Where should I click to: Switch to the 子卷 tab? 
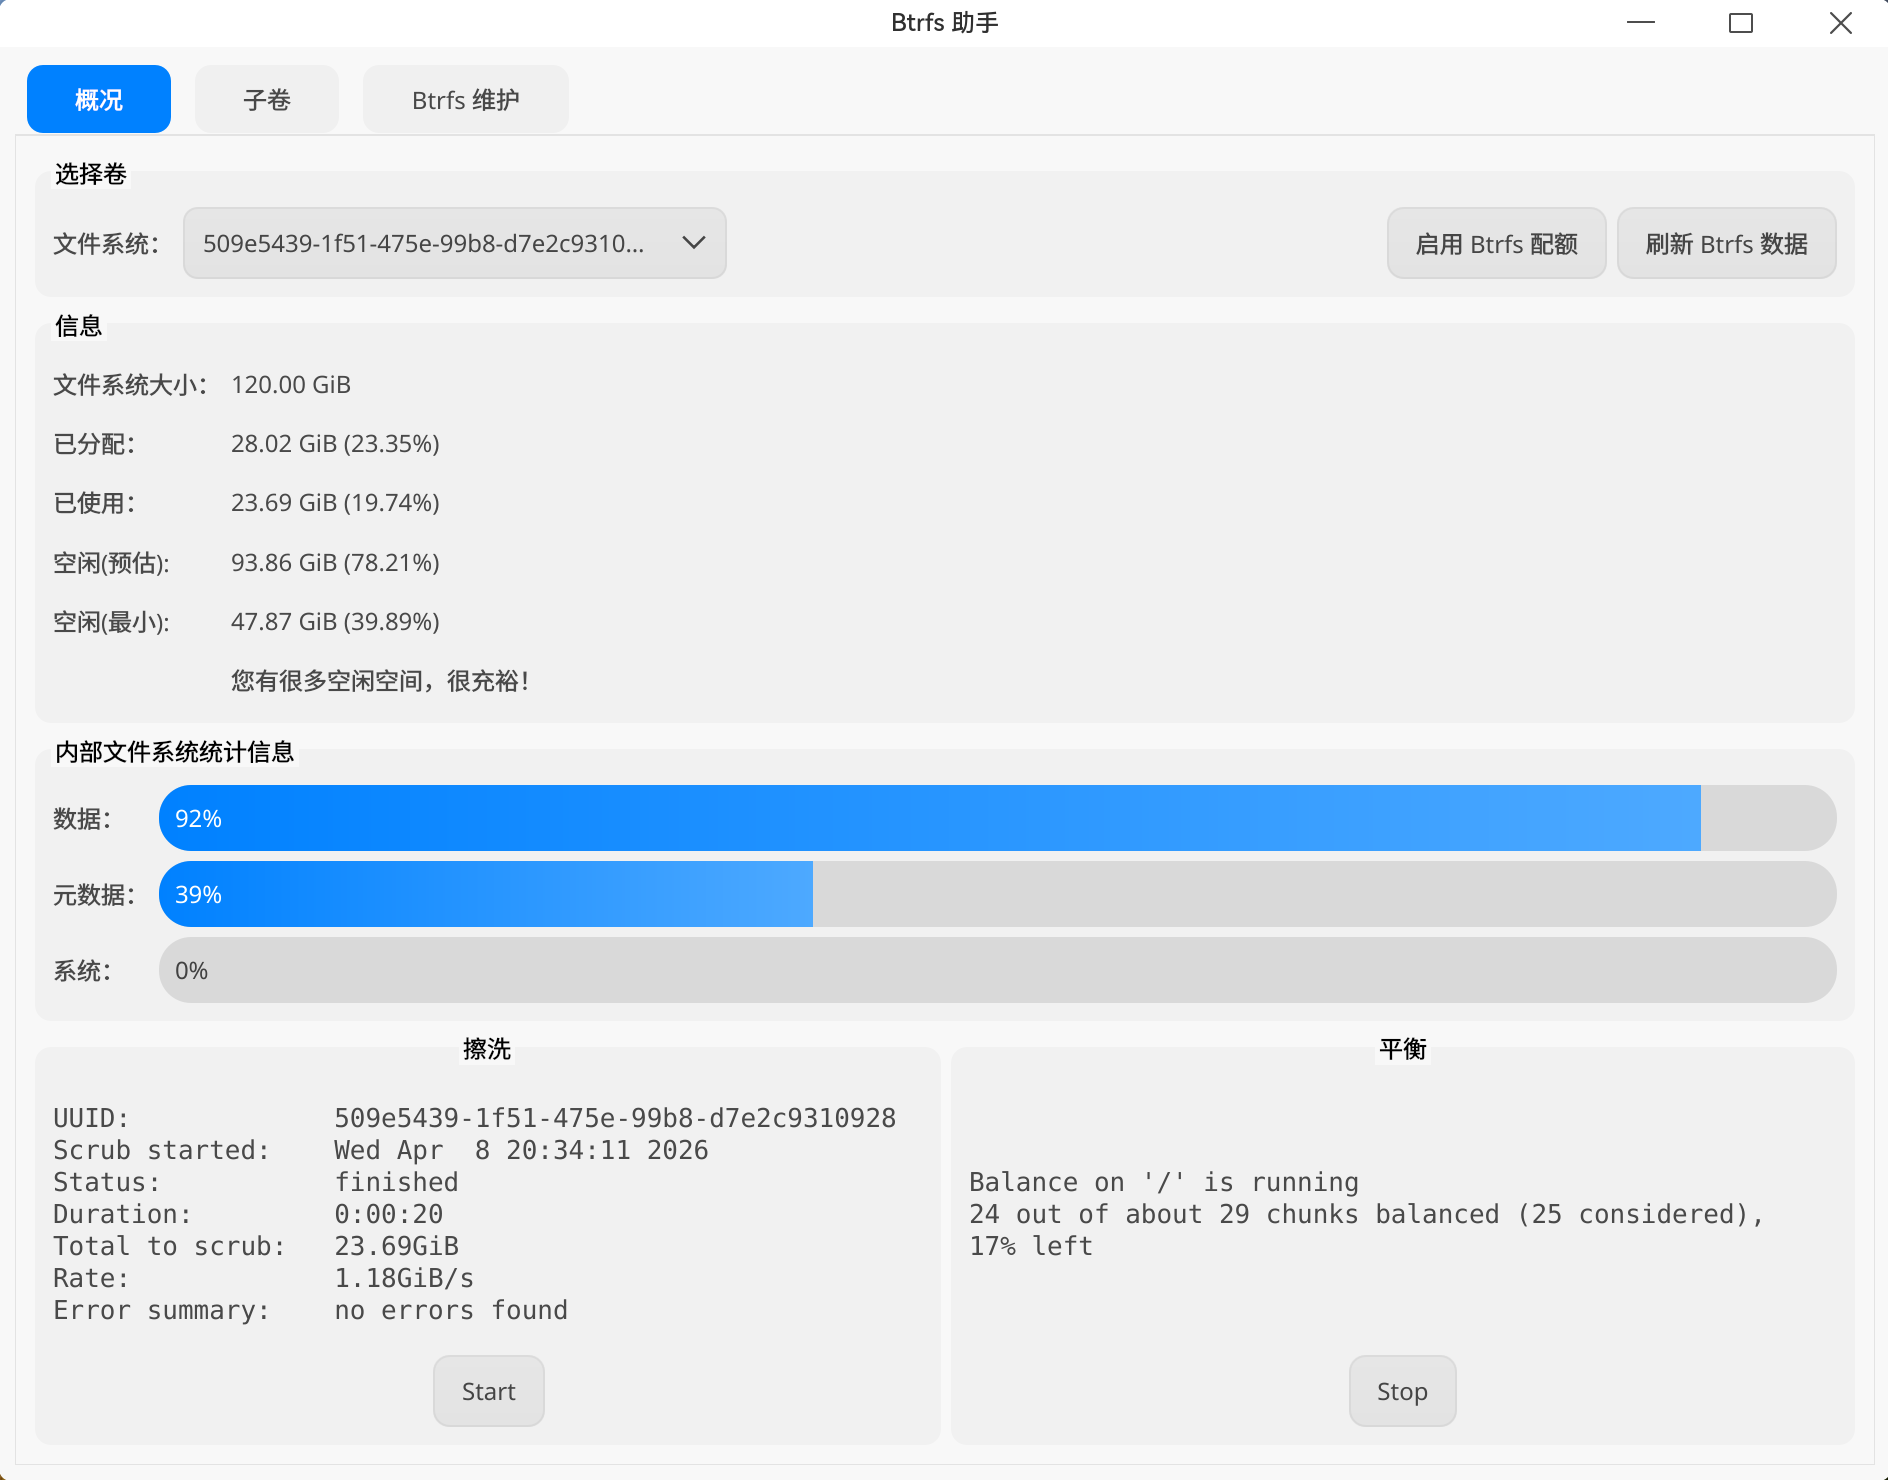coord(266,99)
